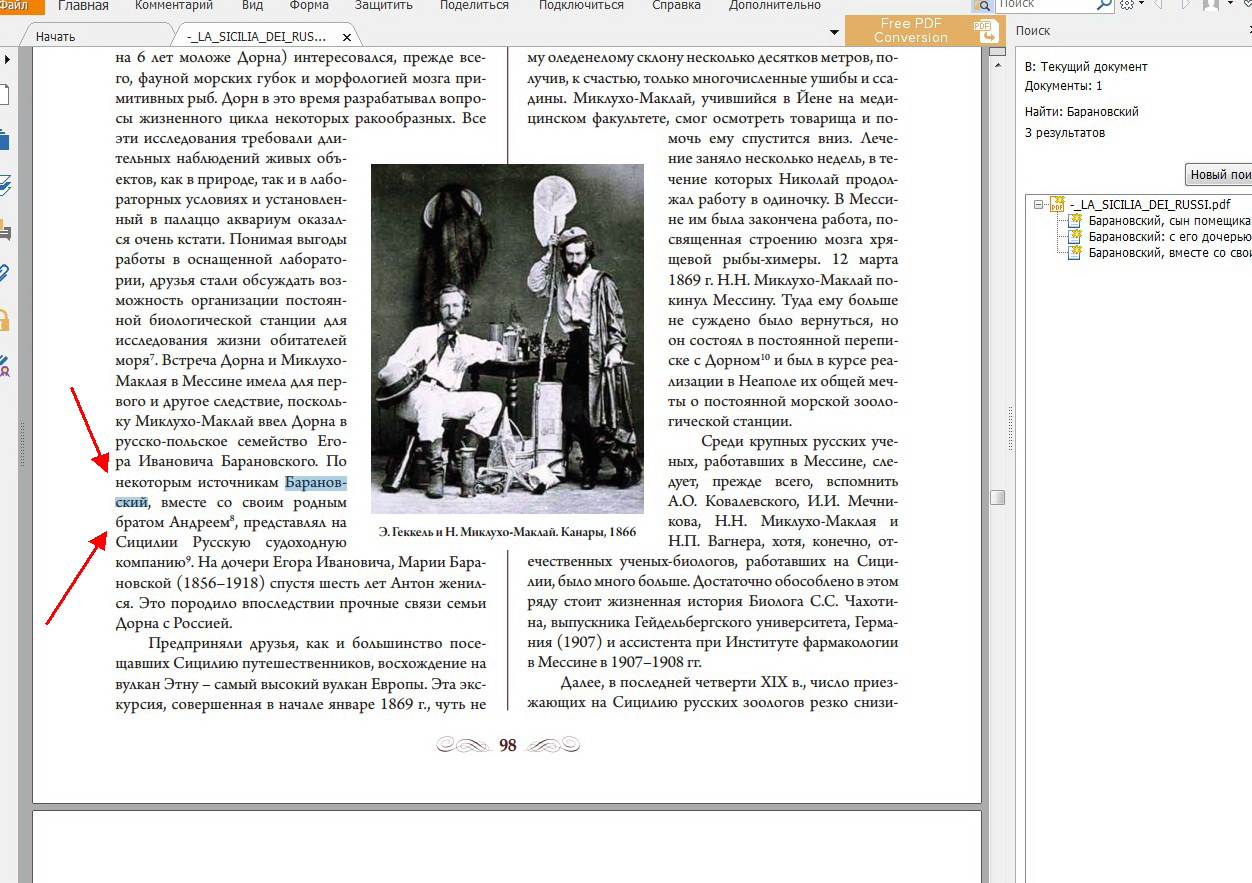Open the Защитить ribbon tab
Viewport: 1252px width, 883px height.
383,5
